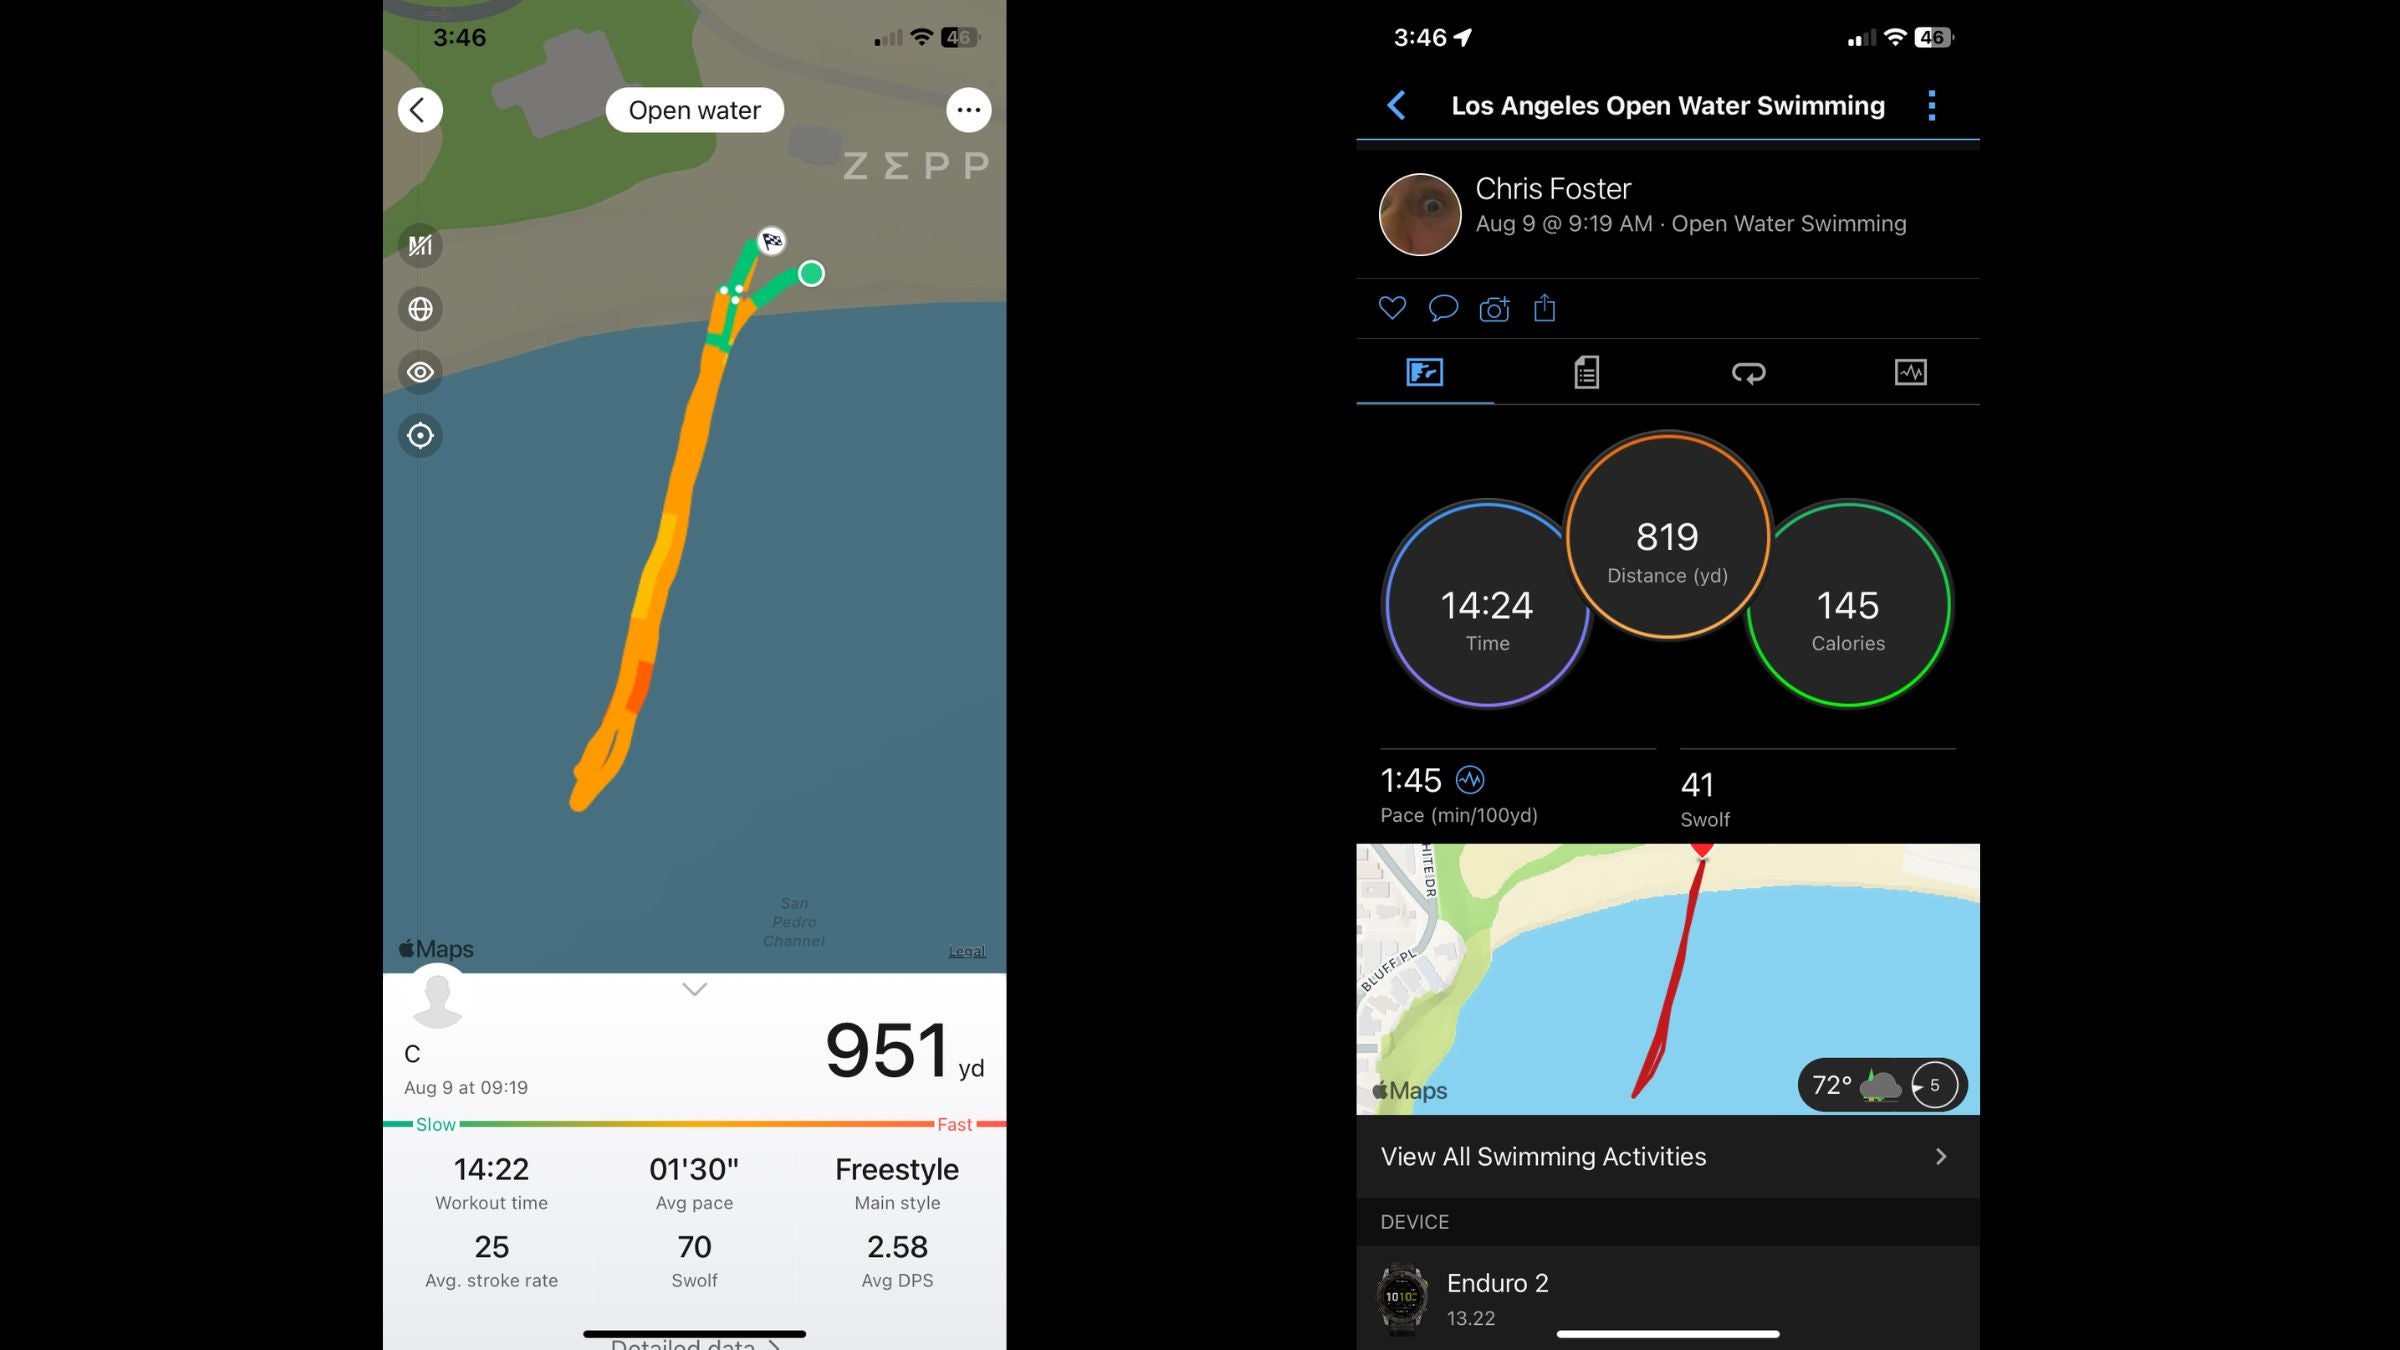The height and width of the screenshot is (1350, 2400).
Task: Select the globe/location icon in Zepp
Action: point(419,307)
